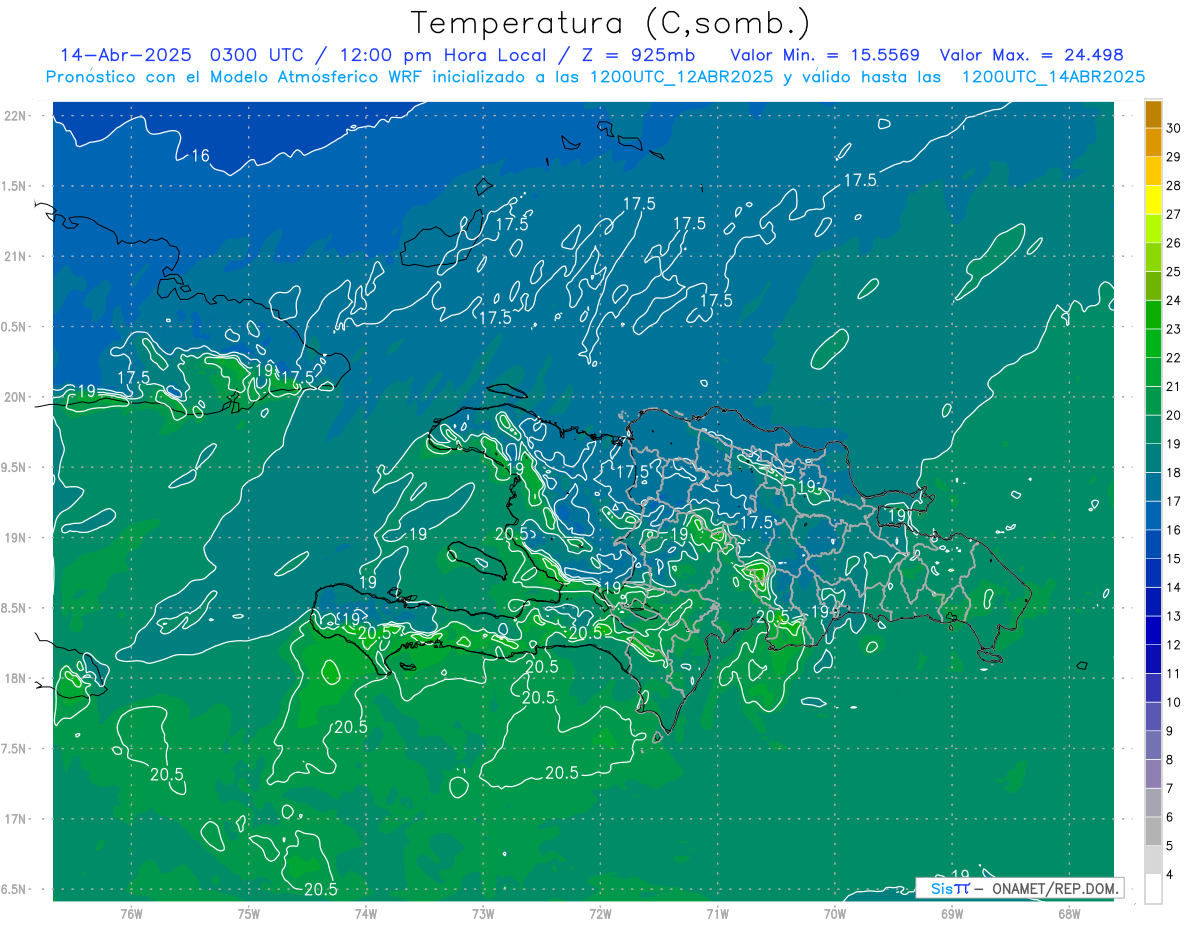Click the legend swatch between 11 and 12
Screen dimensions: 1200x927
(x=1154, y=659)
